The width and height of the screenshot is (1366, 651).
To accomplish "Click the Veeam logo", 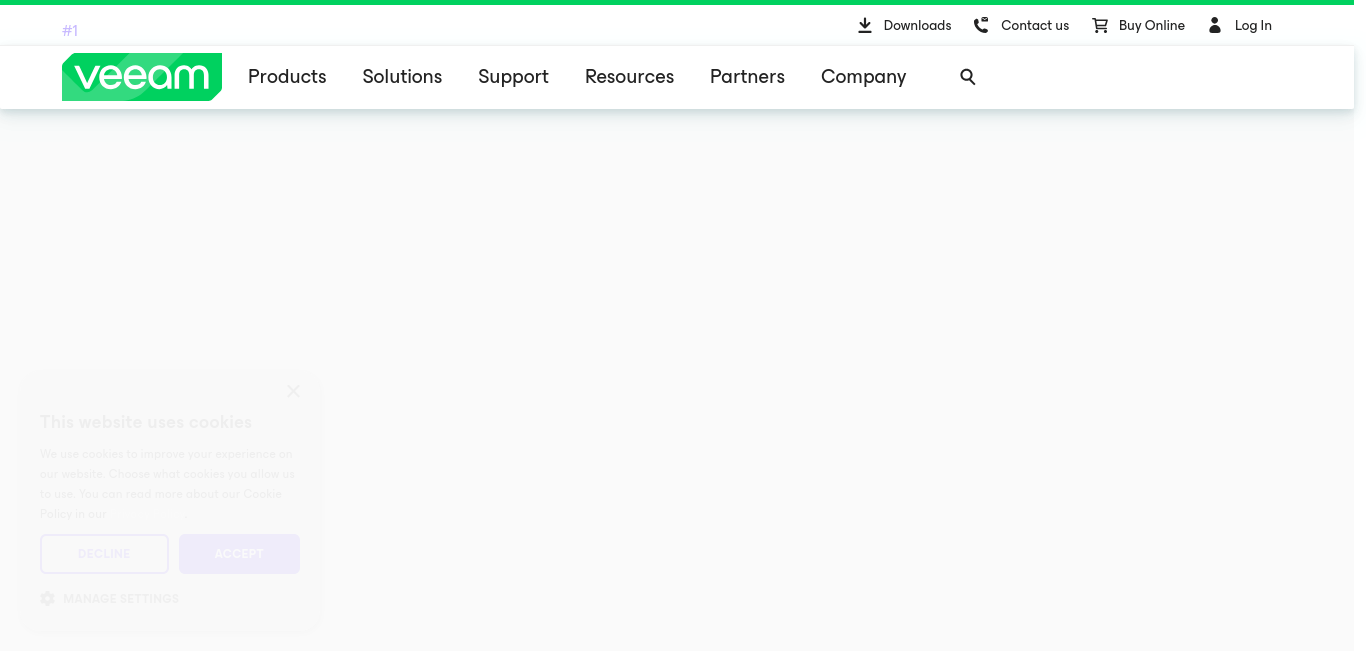I will point(142,77).
